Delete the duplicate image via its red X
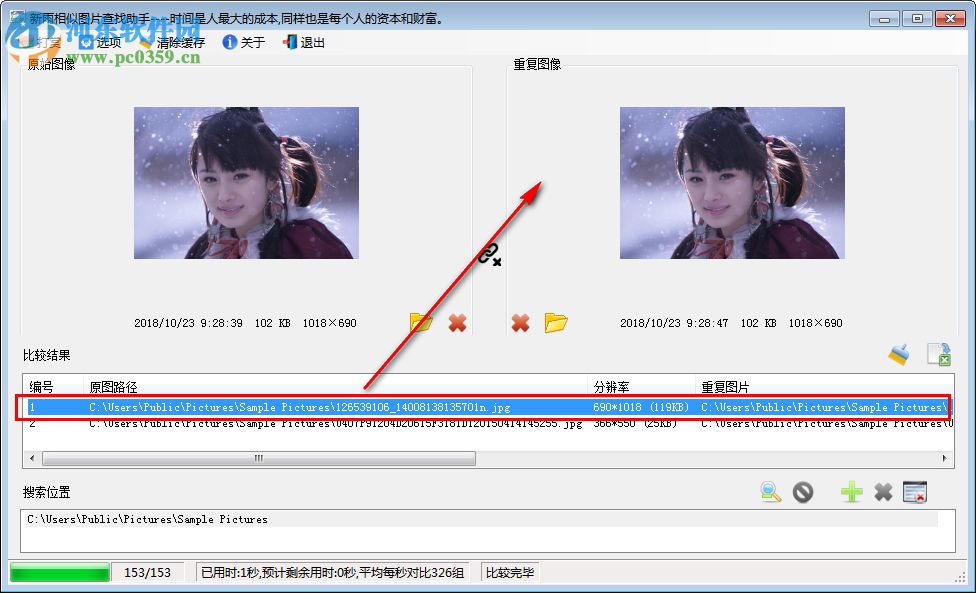The image size is (976, 593). 520,322
